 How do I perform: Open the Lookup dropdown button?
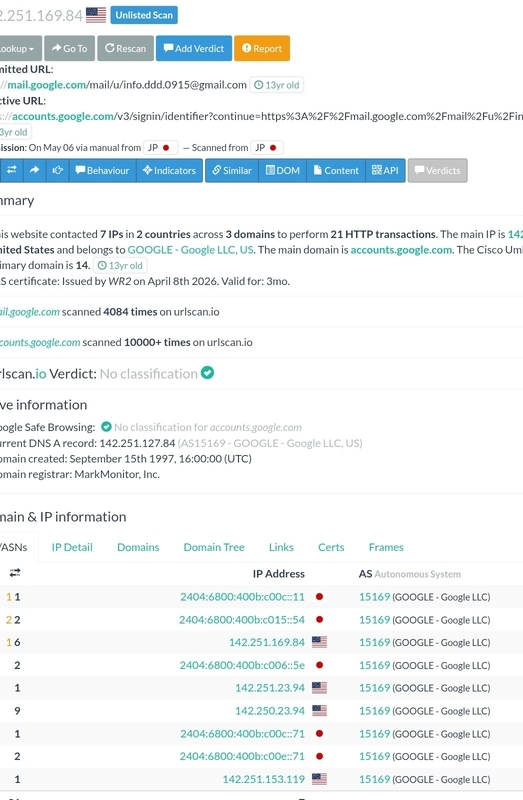pos(20,48)
